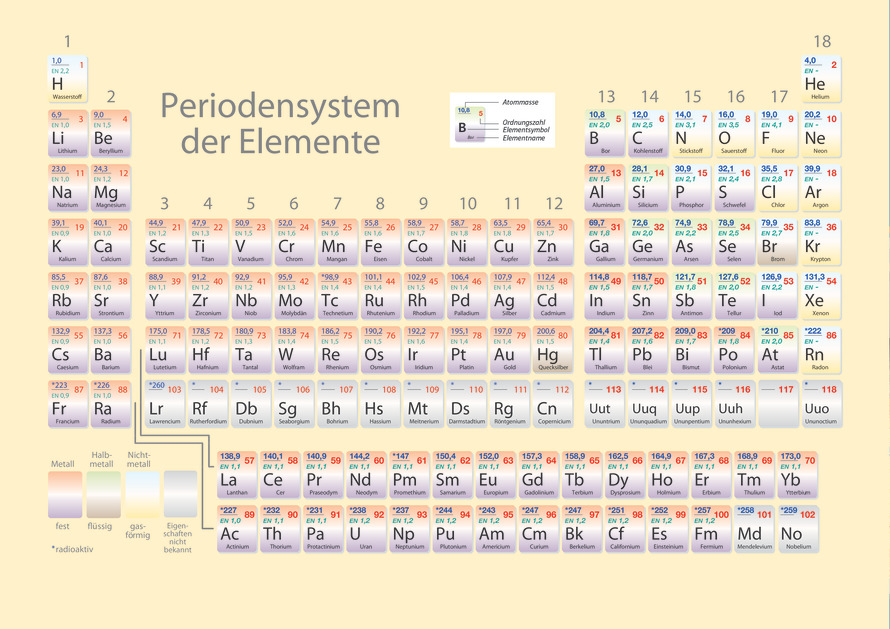Click the Ununoctium (Uuo) tile
The width and height of the screenshot is (890, 629).
(821, 404)
